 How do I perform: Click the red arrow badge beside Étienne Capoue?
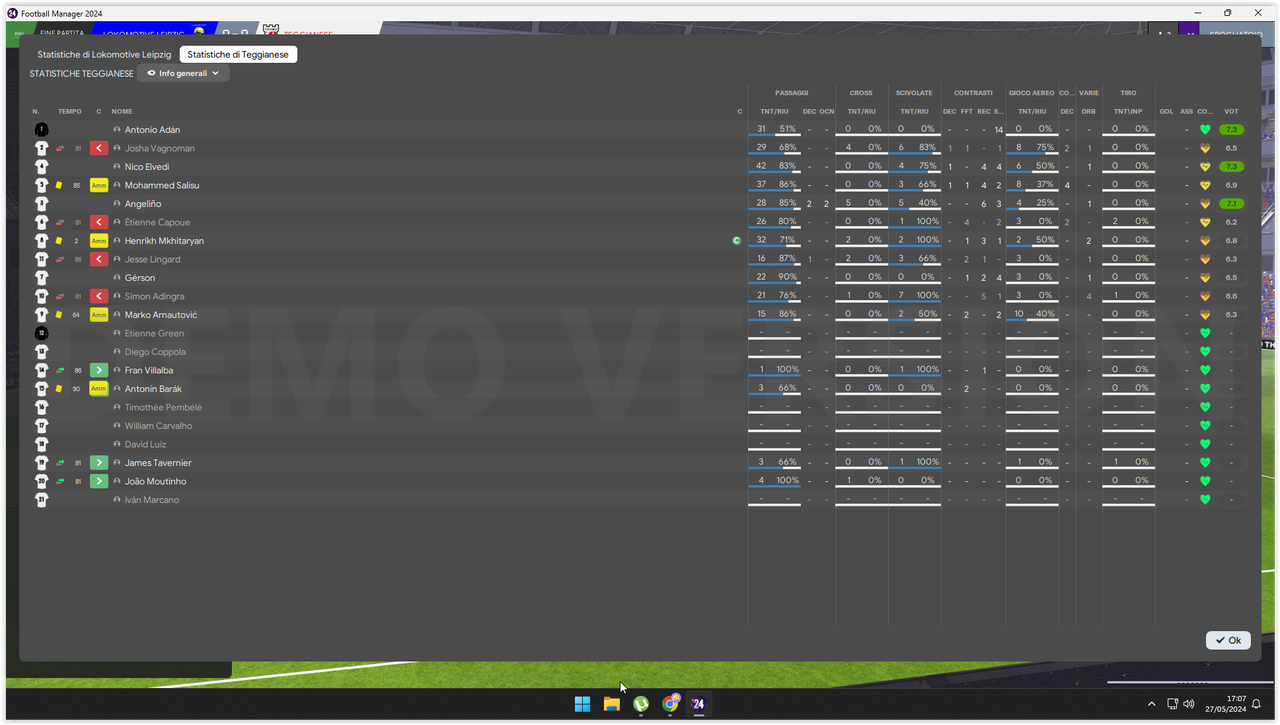99,222
